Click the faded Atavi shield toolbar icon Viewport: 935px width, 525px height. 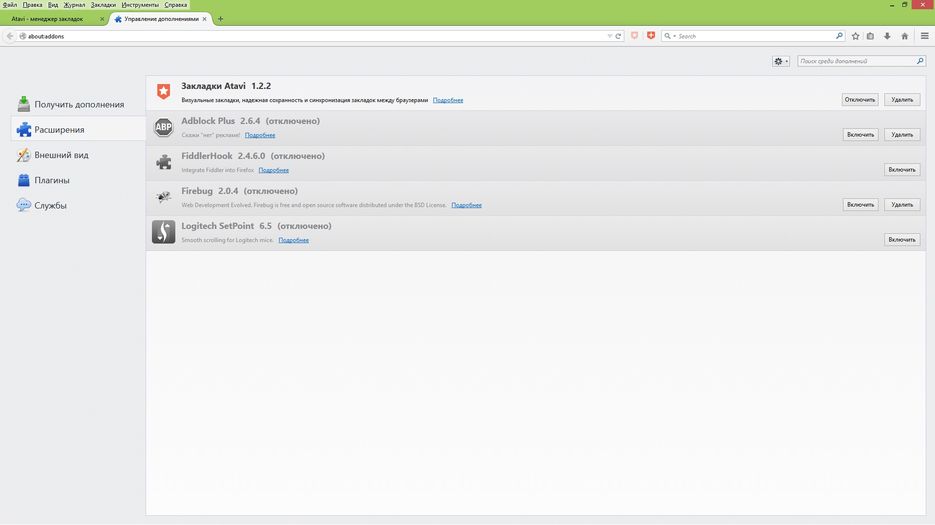coord(634,36)
